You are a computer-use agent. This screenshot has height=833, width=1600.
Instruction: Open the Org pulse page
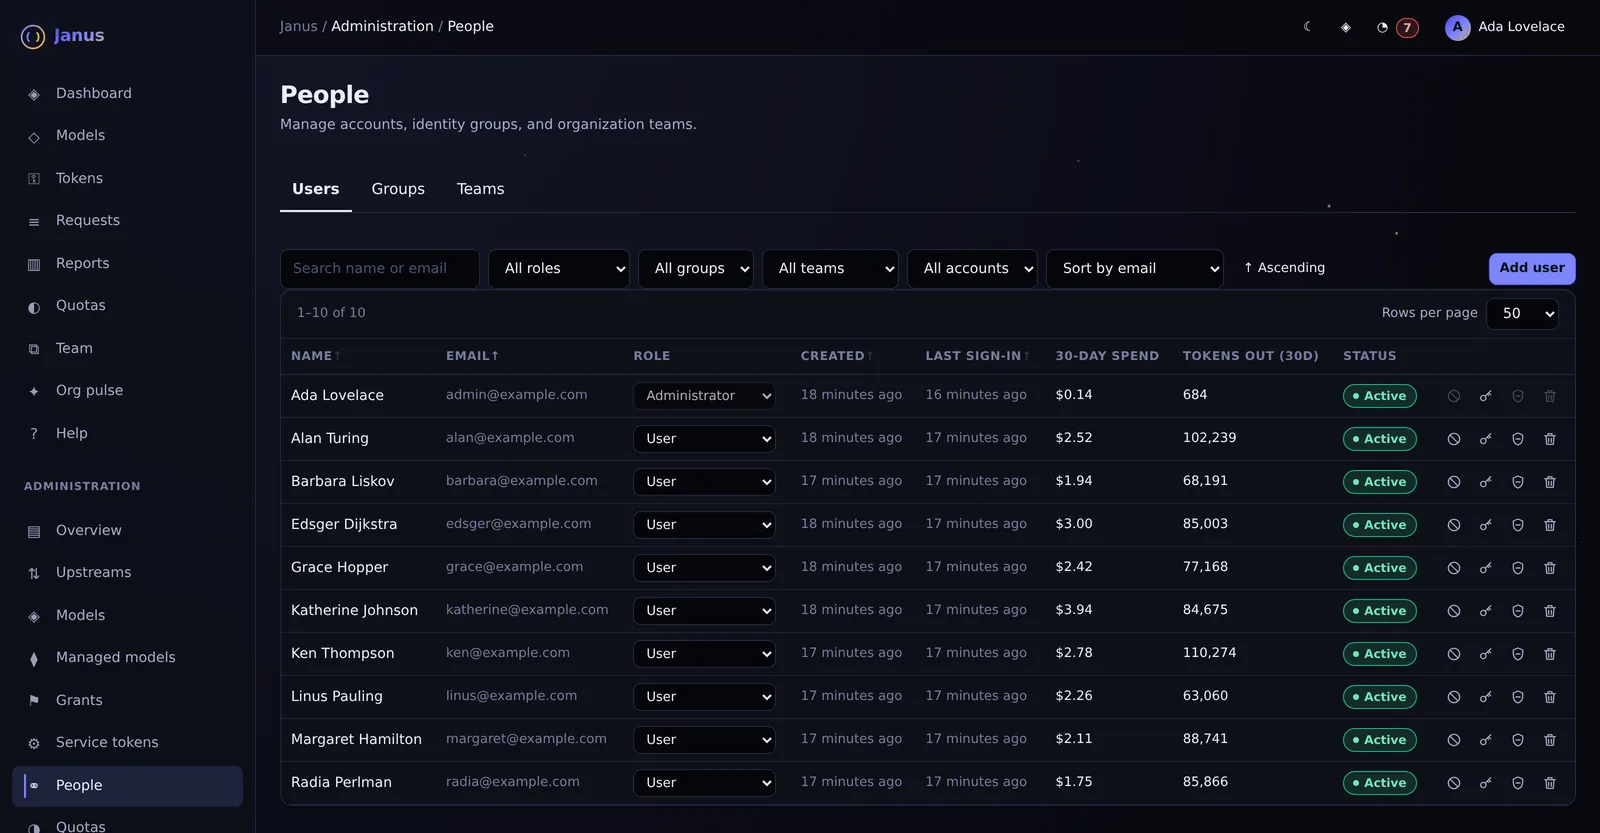tap(127, 390)
